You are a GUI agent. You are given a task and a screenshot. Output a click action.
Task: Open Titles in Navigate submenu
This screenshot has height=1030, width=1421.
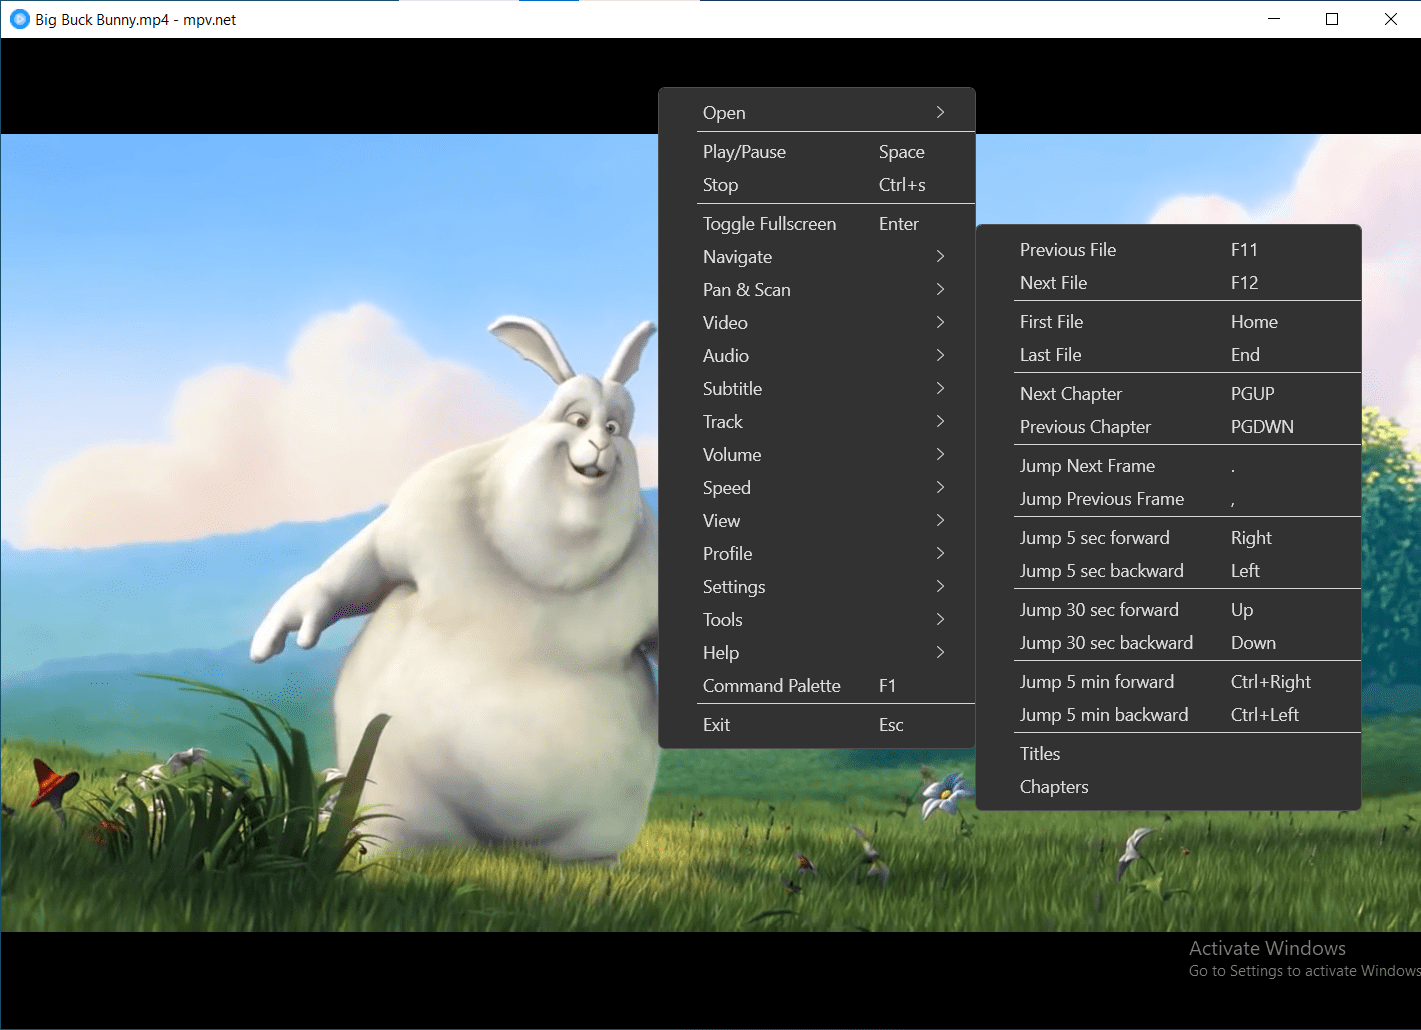[x=1169, y=754]
